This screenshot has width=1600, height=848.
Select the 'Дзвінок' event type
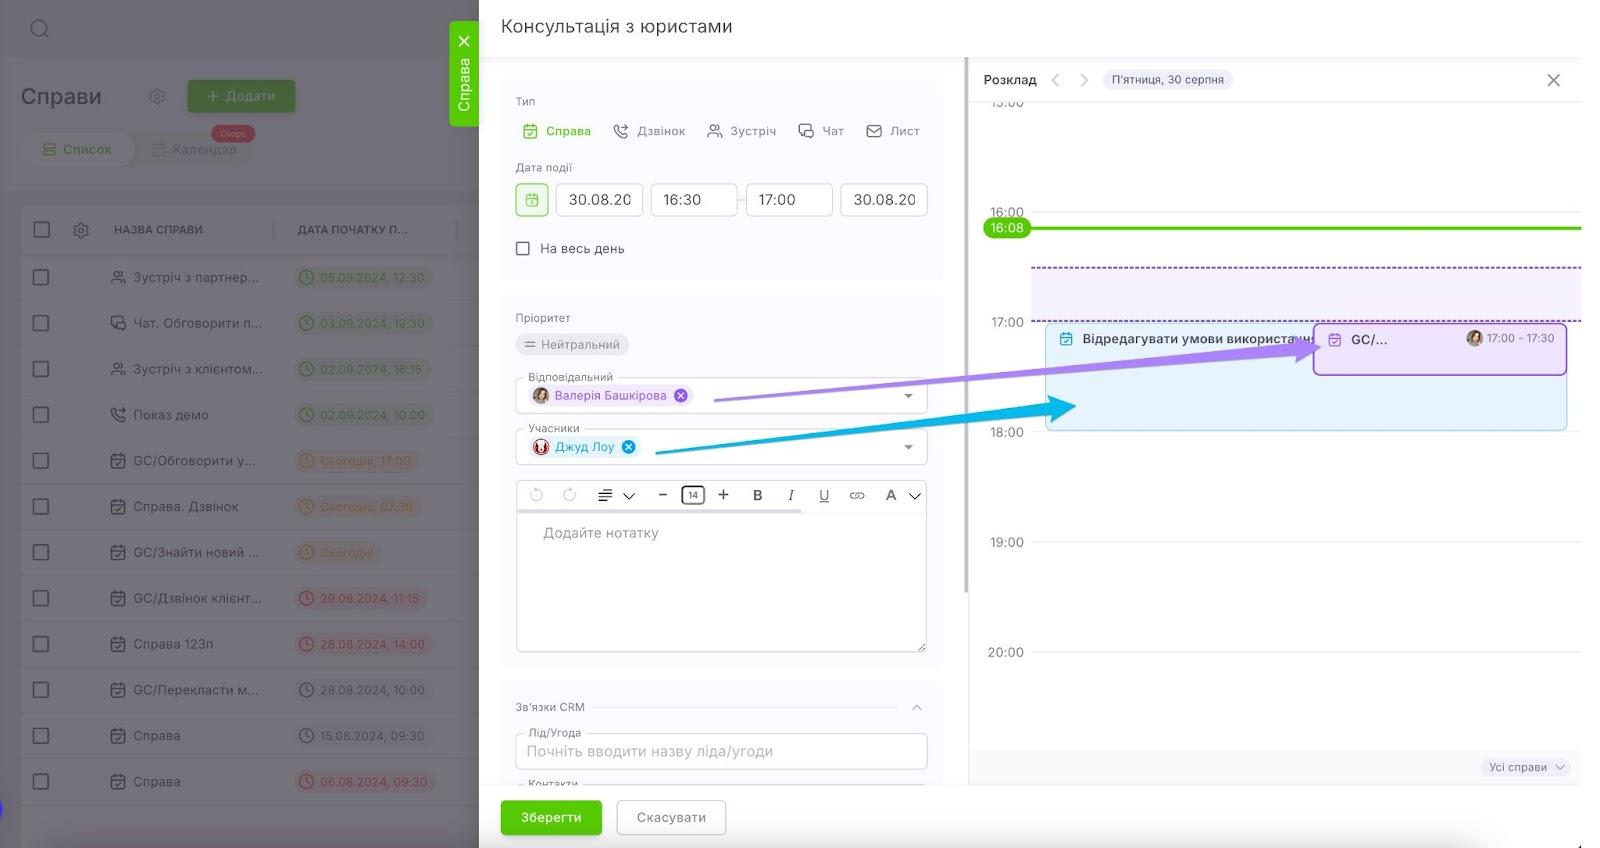[649, 131]
